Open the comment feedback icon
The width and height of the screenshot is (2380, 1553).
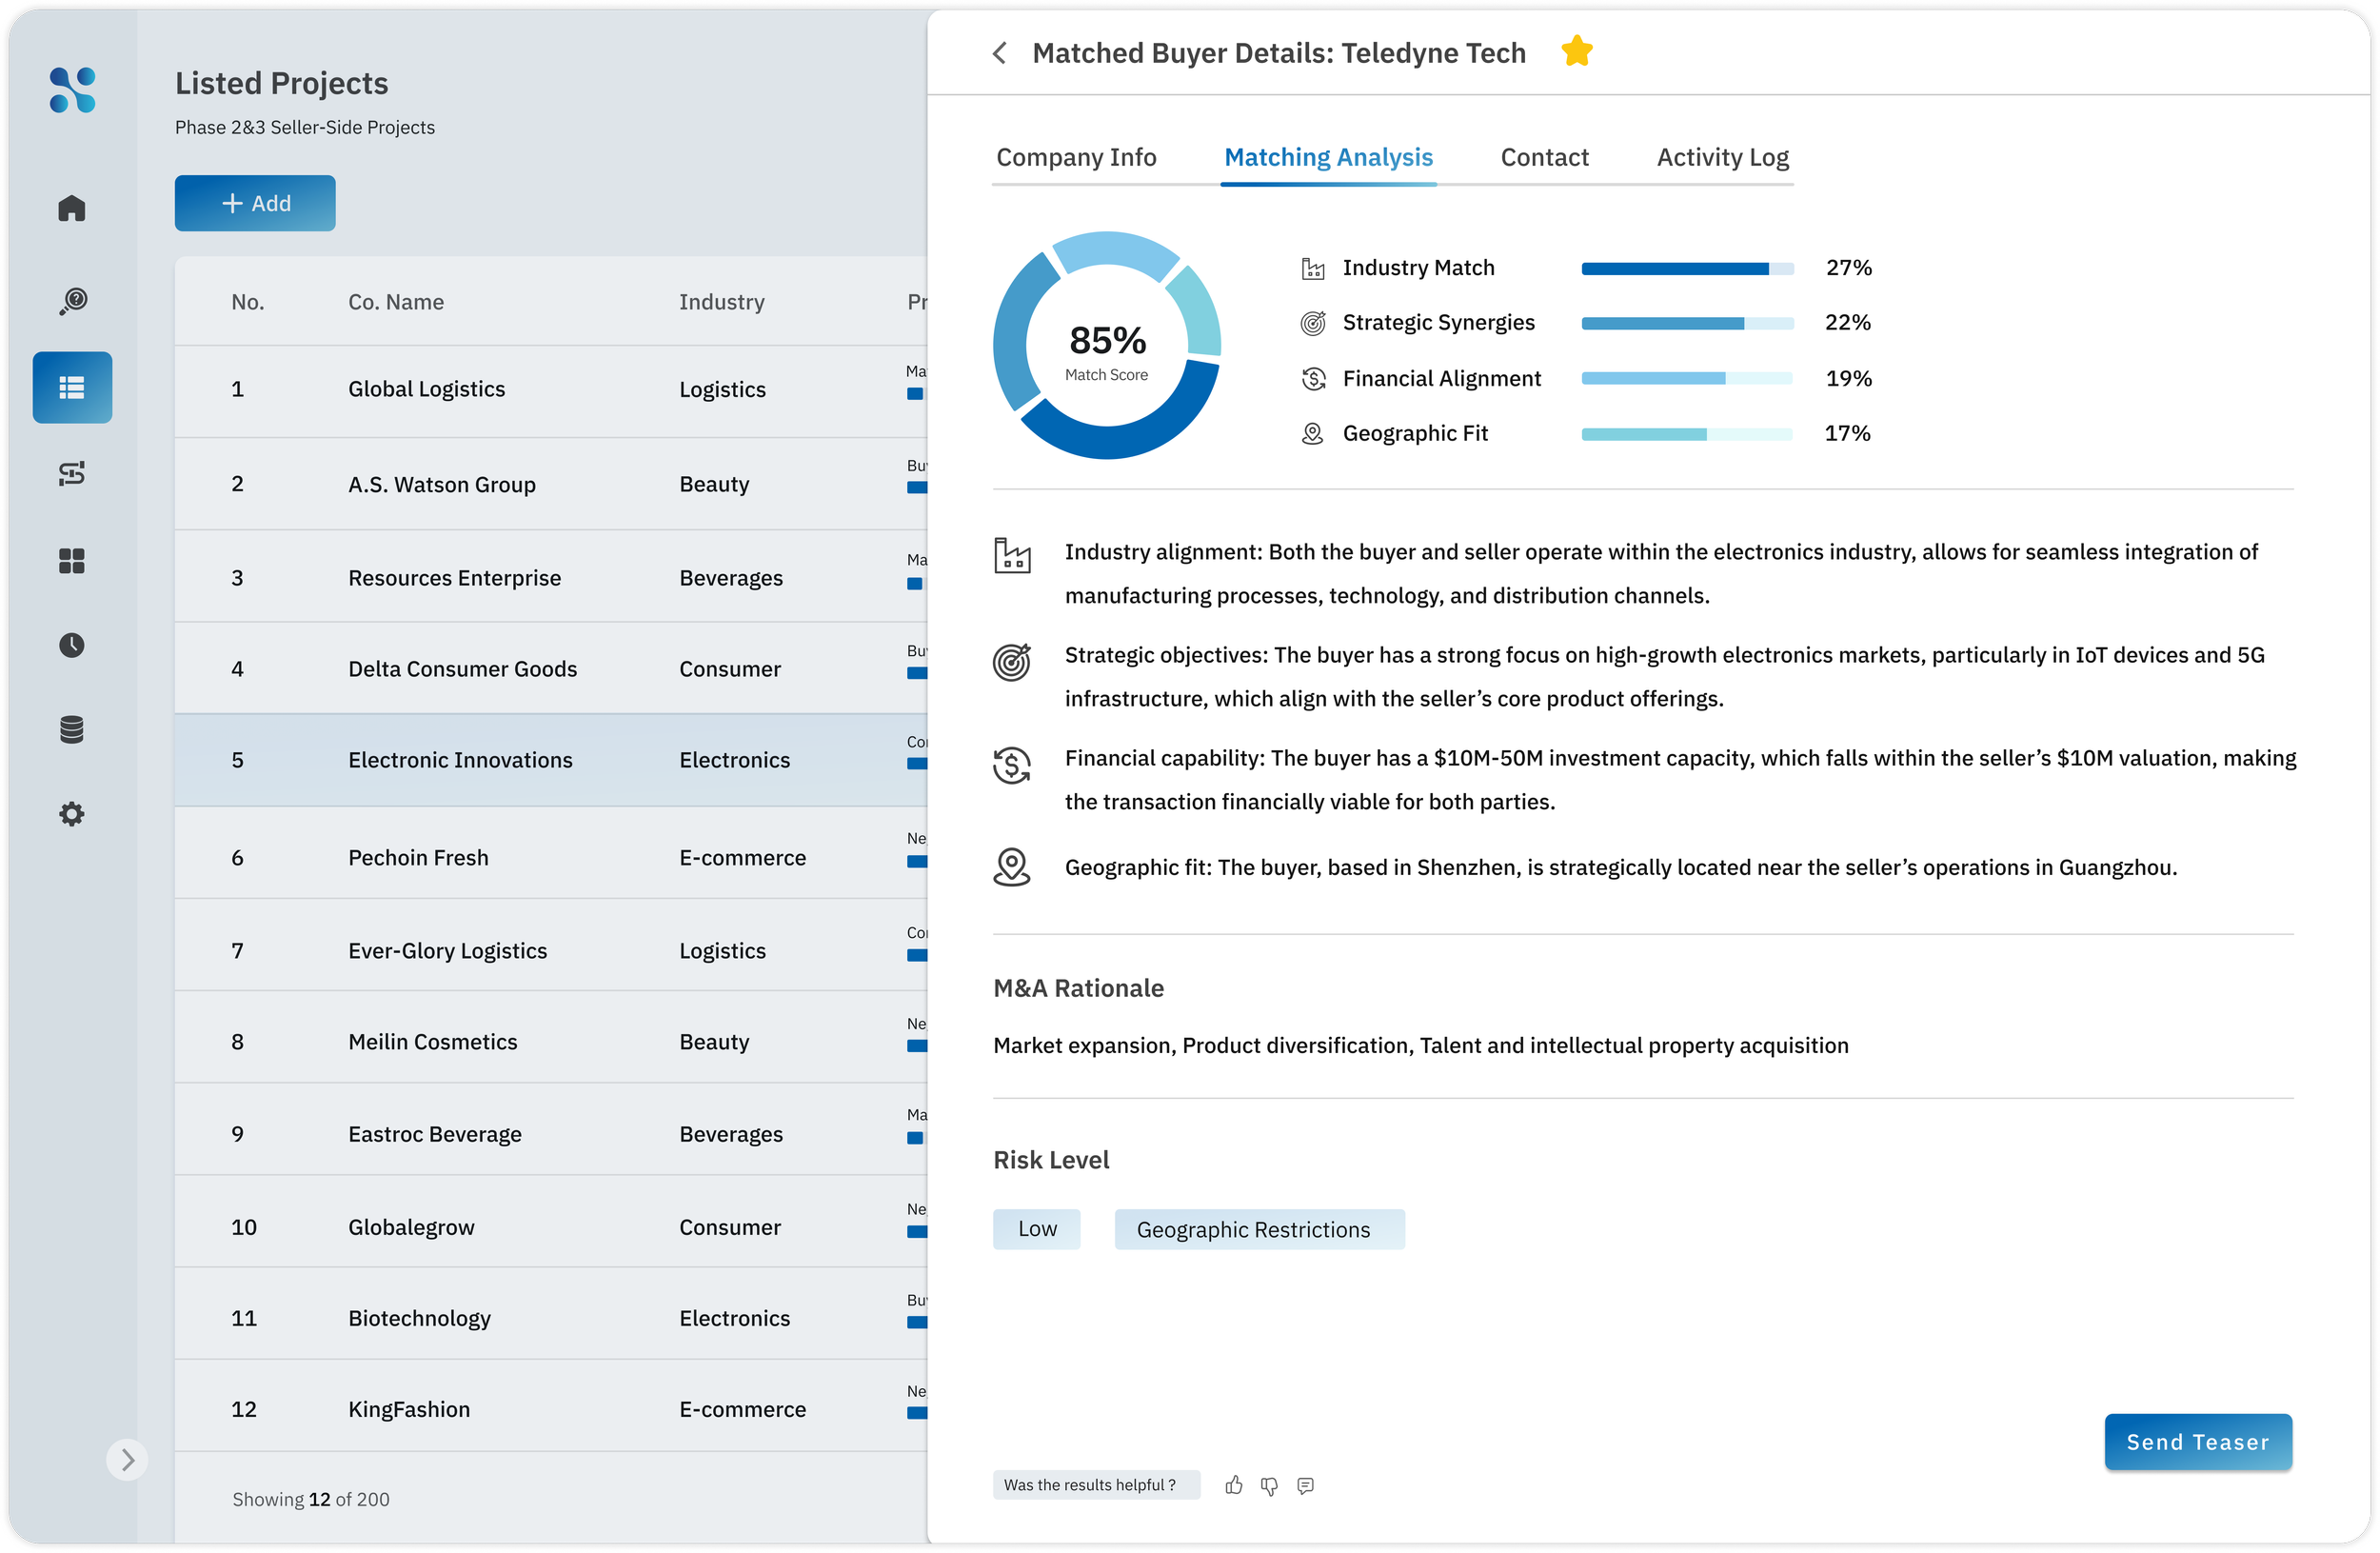tap(1305, 1485)
